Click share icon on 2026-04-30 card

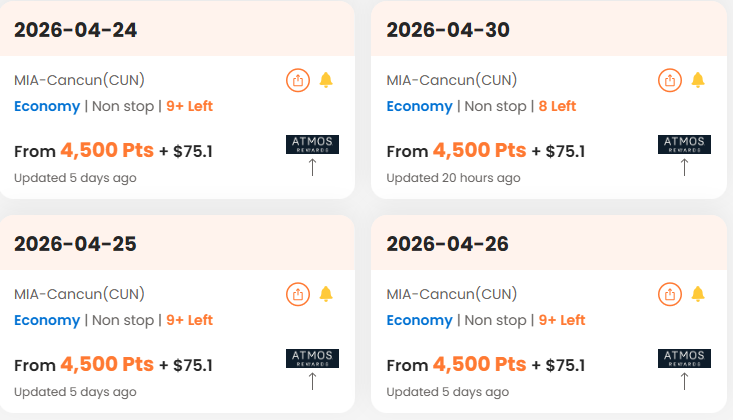(669, 80)
